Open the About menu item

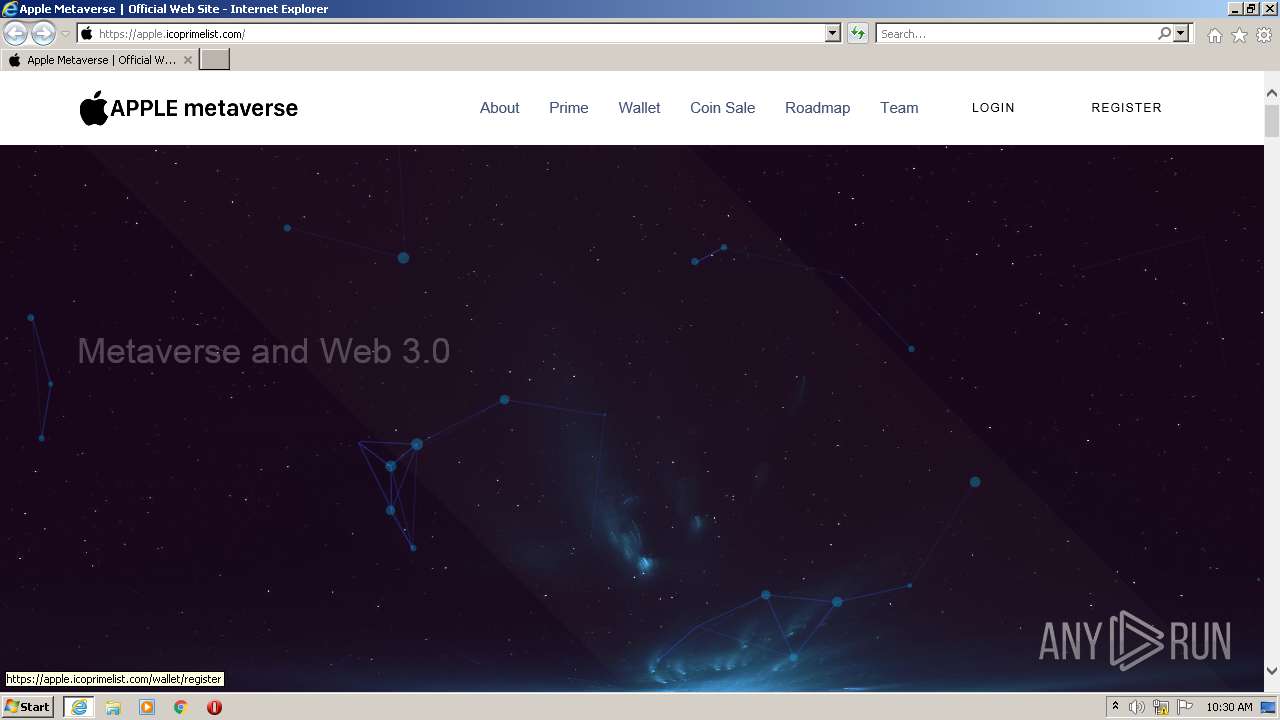(499, 108)
